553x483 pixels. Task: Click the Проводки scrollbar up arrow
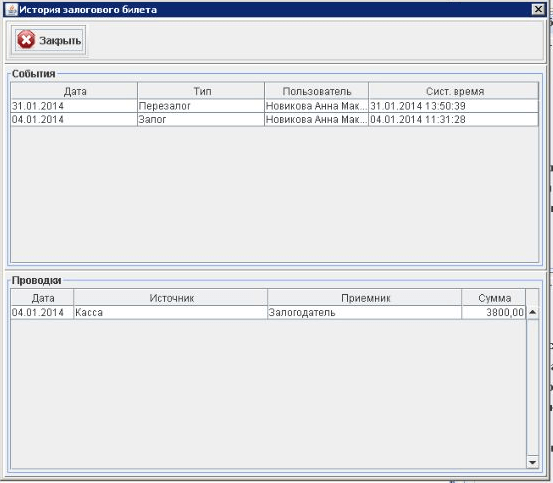(532, 312)
